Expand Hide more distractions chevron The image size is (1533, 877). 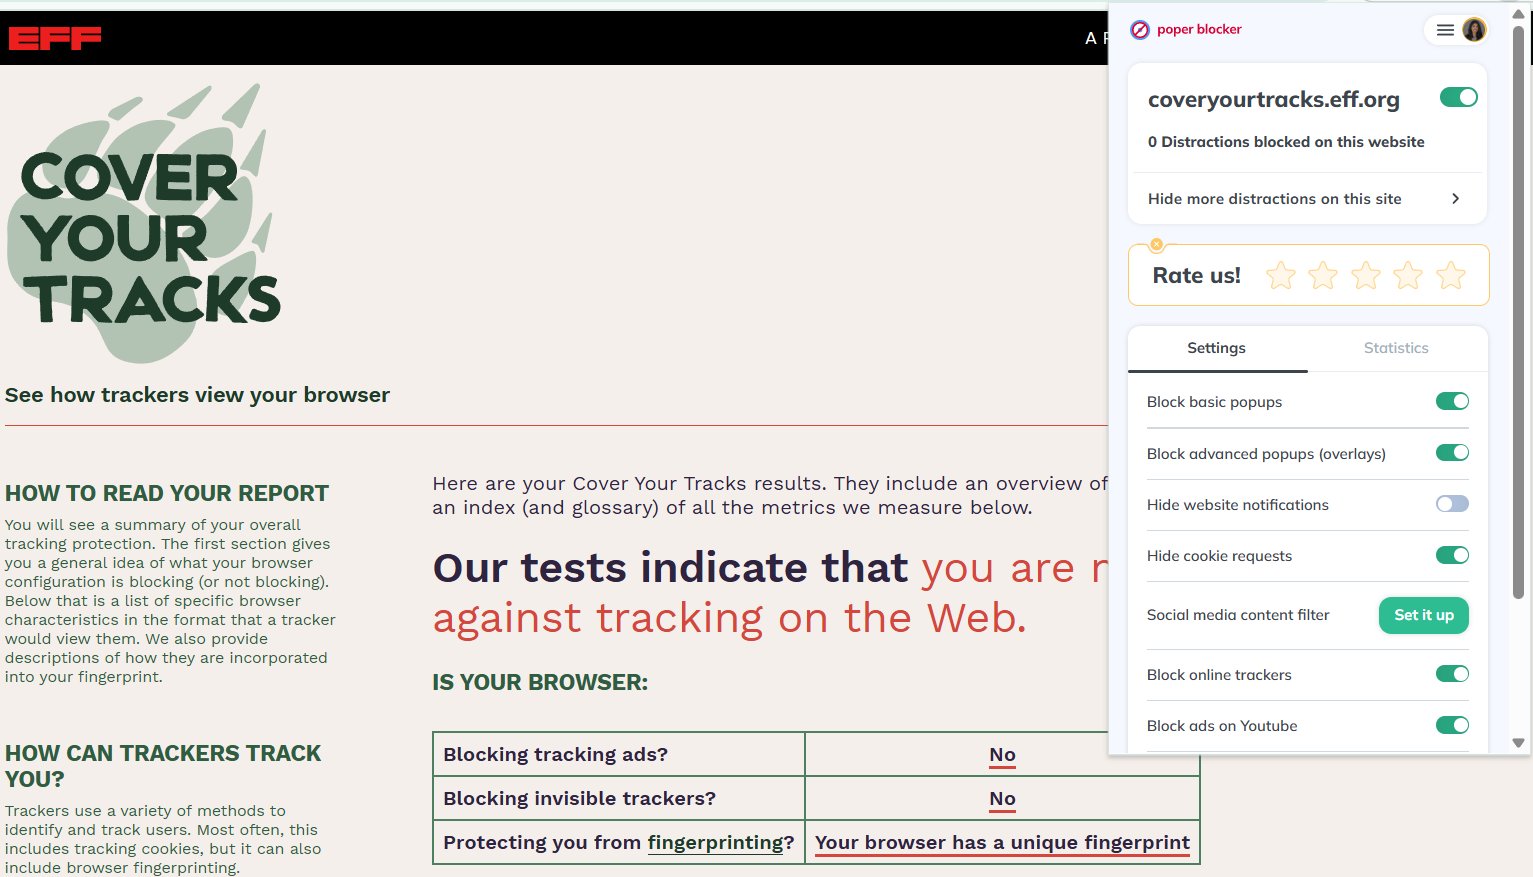click(x=1456, y=199)
